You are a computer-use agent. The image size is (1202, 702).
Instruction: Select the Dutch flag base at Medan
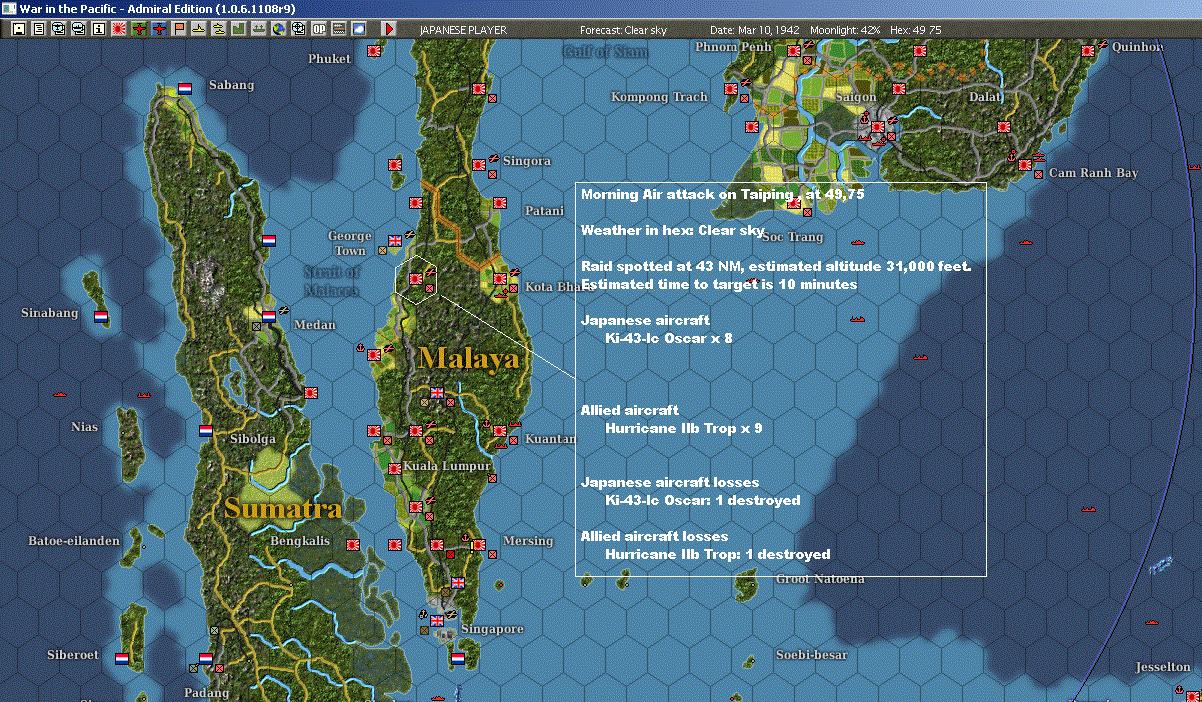point(268,317)
